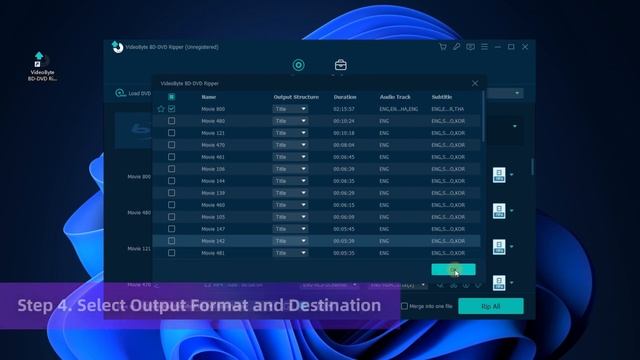640x360 pixels.
Task: Expand format arrow beside Movie 800 row
Action: [x=511, y=175]
